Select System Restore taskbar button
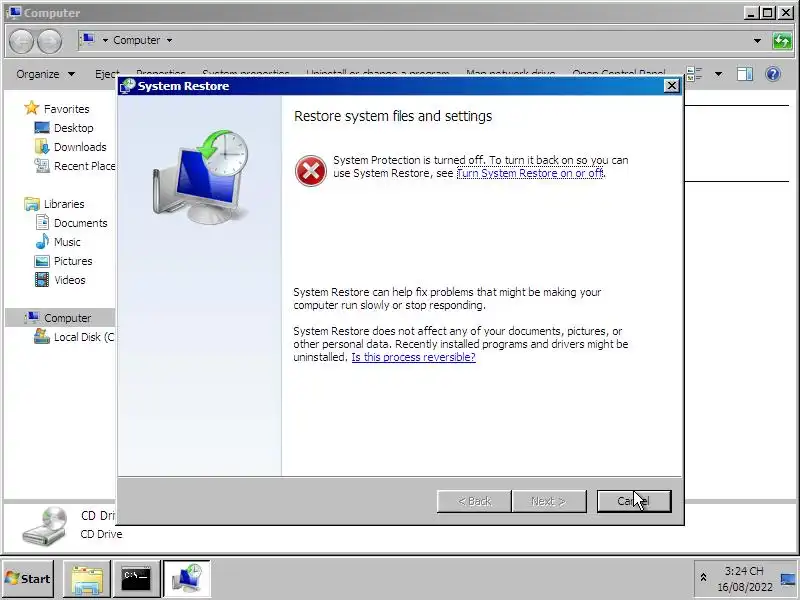Image resolution: width=800 pixels, height=600 pixels. point(186,579)
